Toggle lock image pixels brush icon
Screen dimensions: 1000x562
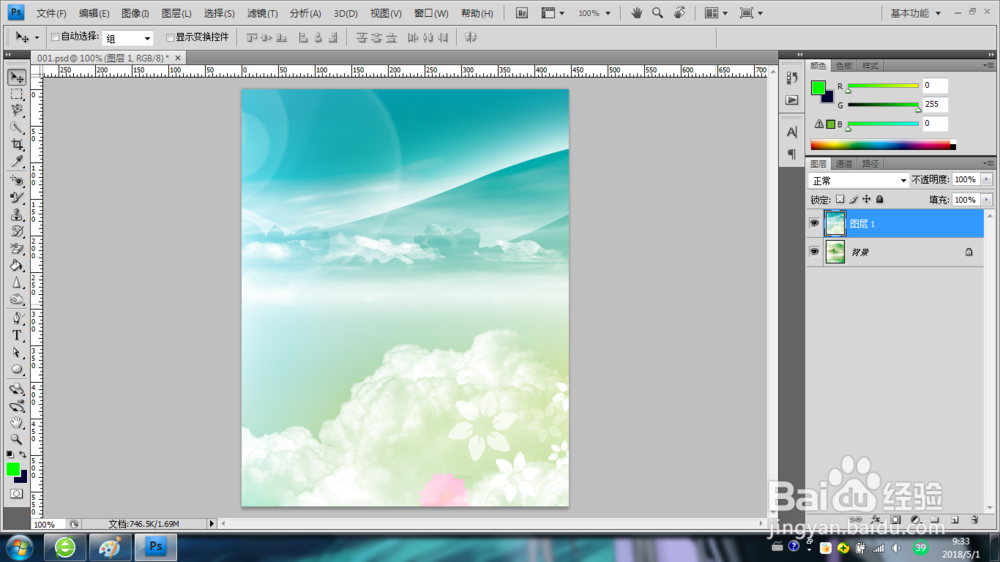point(853,200)
